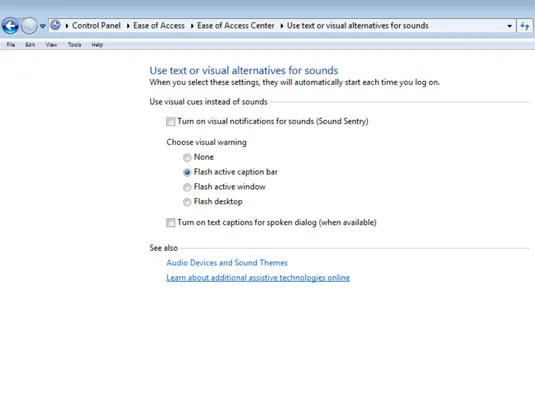This screenshot has width=535, height=400.
Task: Open the File menu
Action: (x=11, y=45)
